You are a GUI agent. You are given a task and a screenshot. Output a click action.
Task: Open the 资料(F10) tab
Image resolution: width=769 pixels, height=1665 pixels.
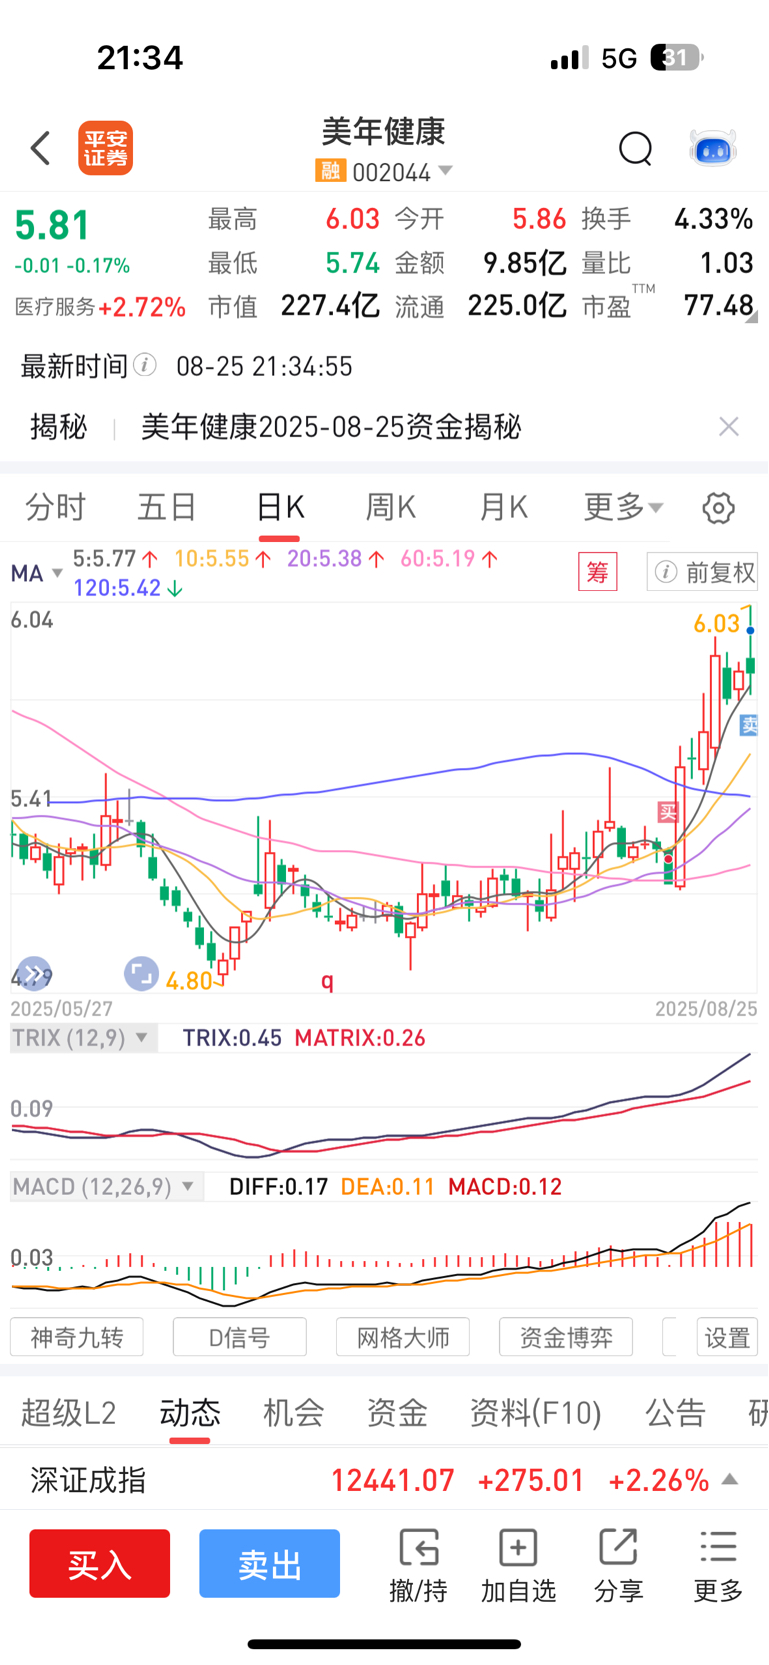(x=536, y=1412)
